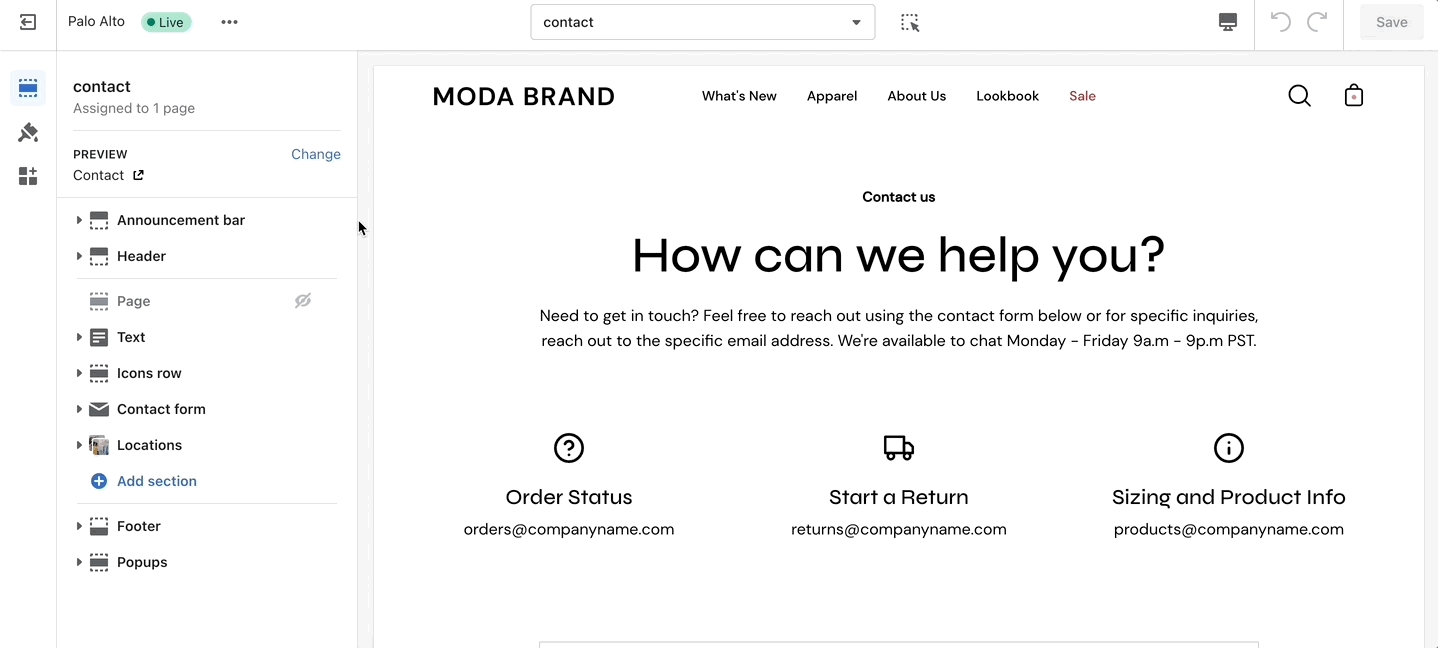Click the Change preview link
The width and height of the screenshot is (1438, 648).
tap(316, 154)
